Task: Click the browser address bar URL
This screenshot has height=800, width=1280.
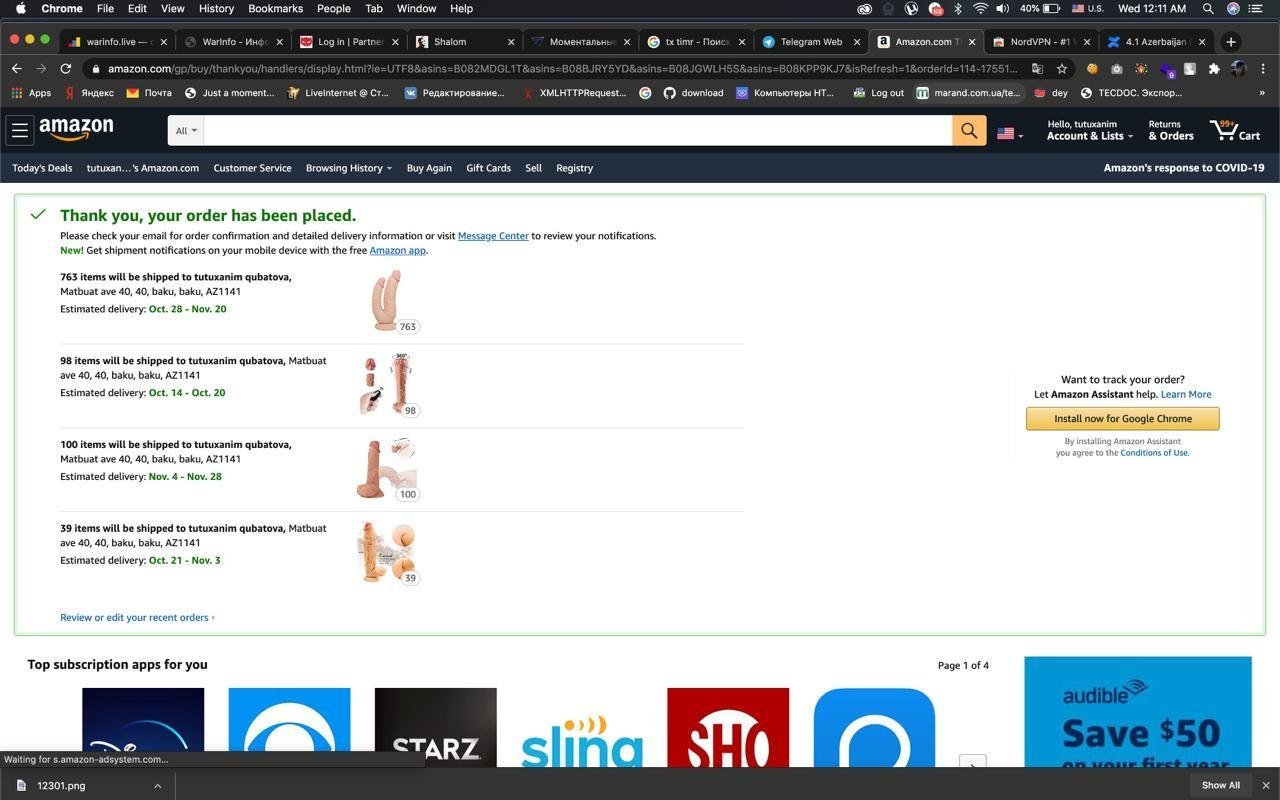Action: click(x=563, y=69)
